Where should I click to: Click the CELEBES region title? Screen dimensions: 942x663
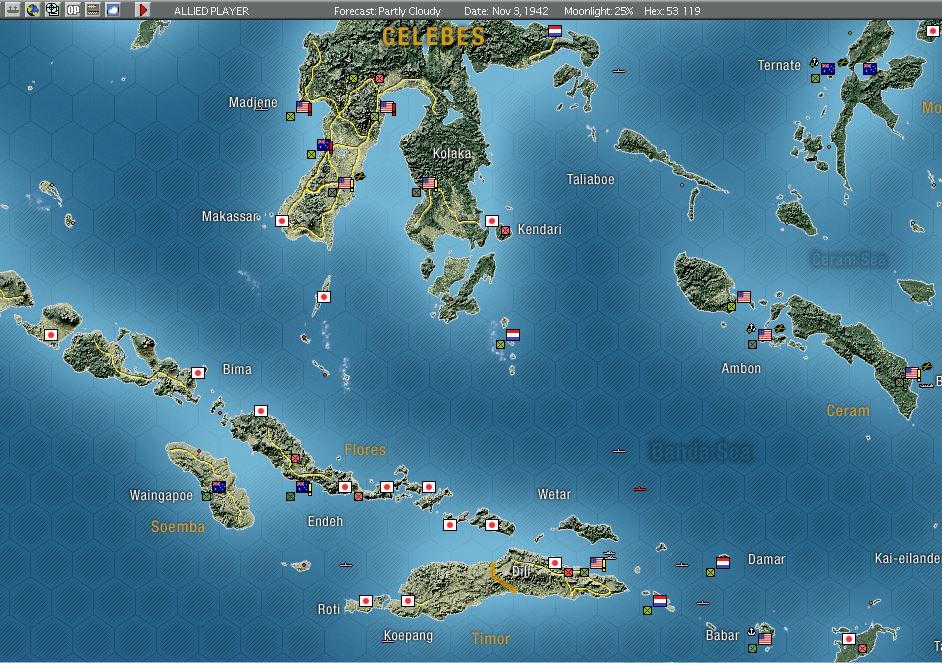click(x=433, y=37)
